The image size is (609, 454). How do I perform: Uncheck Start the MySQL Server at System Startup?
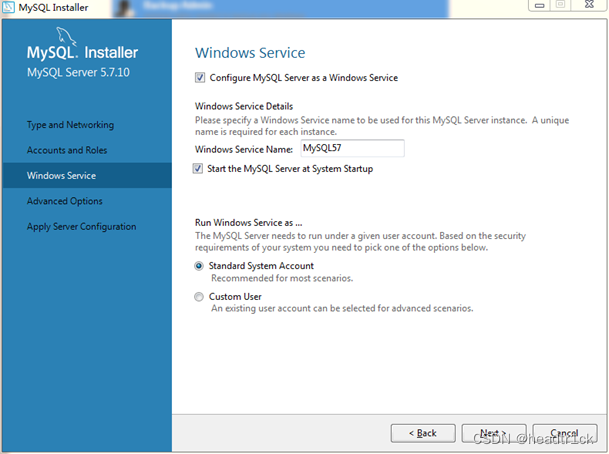[198, 169]
